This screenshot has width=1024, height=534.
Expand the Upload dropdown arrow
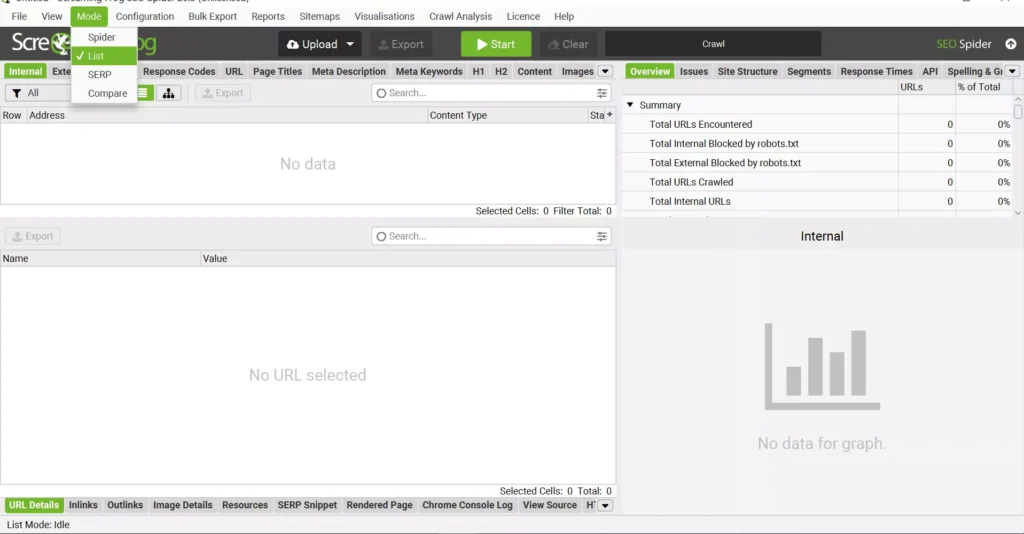click(350, 44)
